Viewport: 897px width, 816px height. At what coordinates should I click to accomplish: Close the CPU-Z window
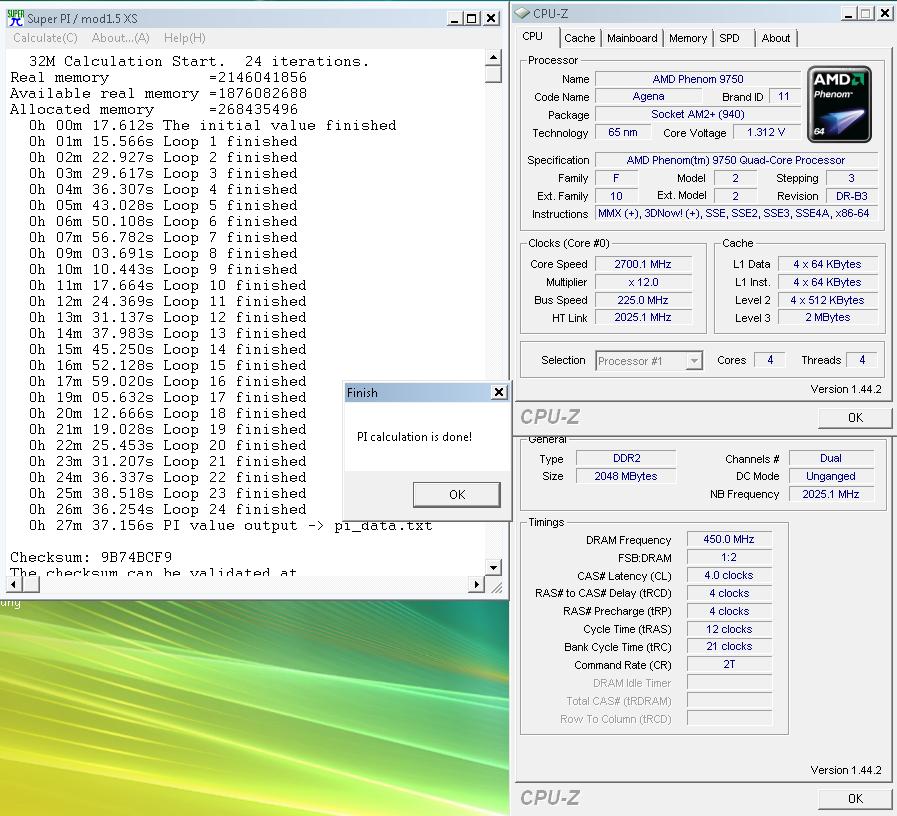tap(884, 13)
